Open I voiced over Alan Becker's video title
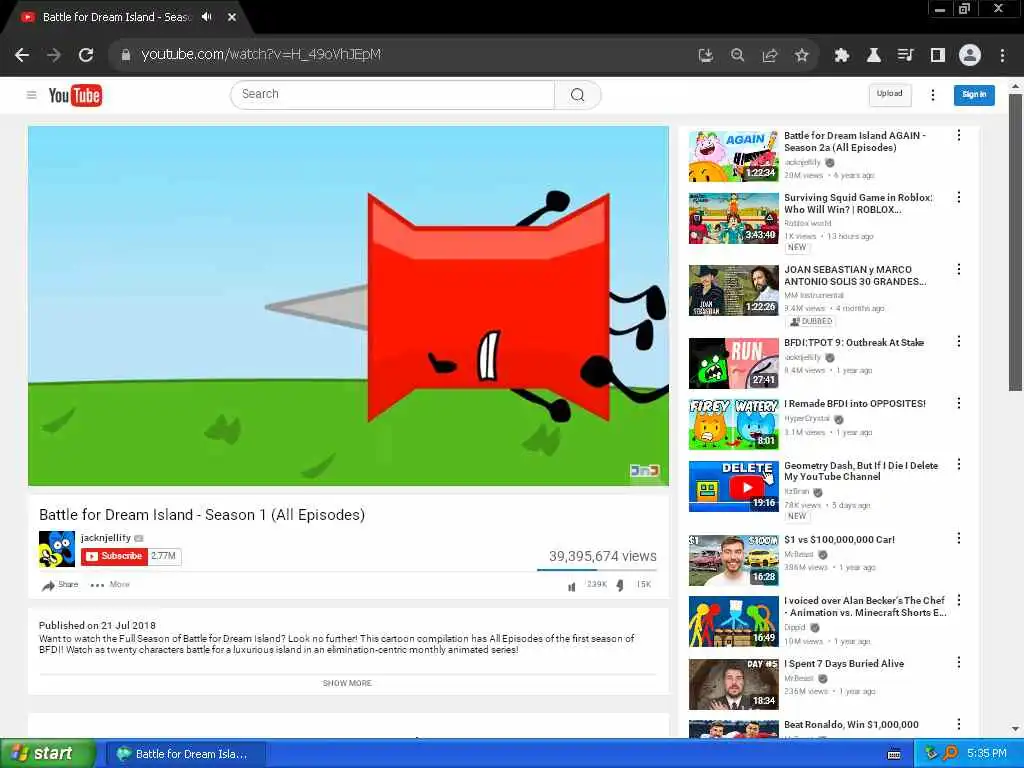The height and width of the screenshot is (768, 1024). (865, 607)
